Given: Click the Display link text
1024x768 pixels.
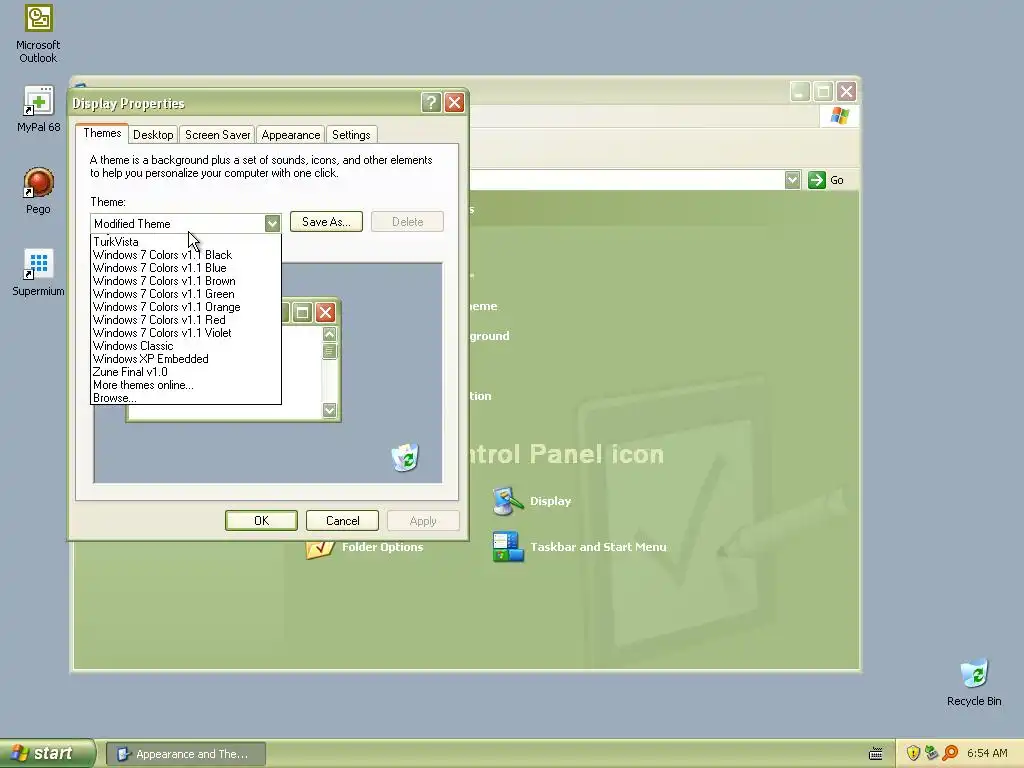Looking at the screenshot, I should click(x=550, y=501).
